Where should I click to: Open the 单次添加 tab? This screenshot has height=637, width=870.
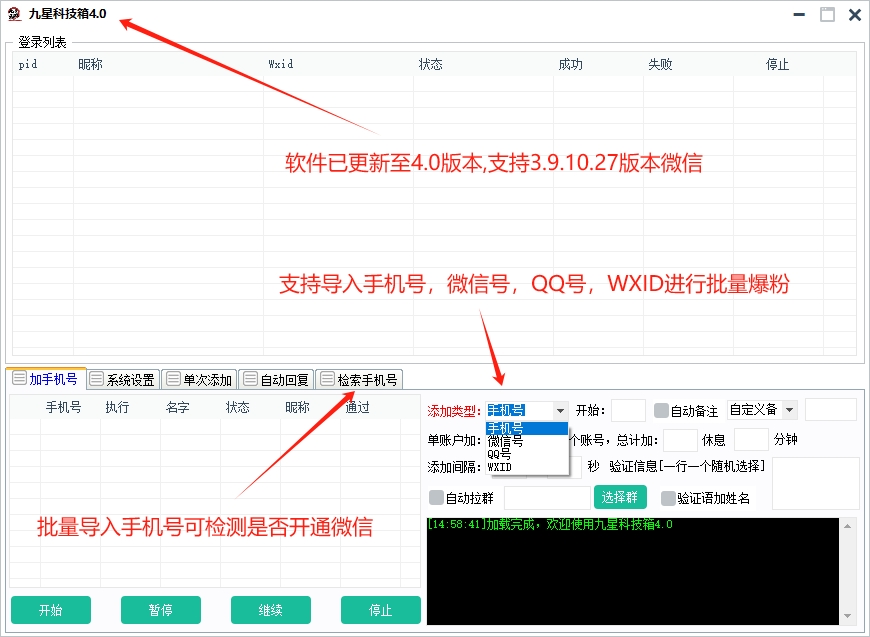pyautogui.click(x=200, y=380)
